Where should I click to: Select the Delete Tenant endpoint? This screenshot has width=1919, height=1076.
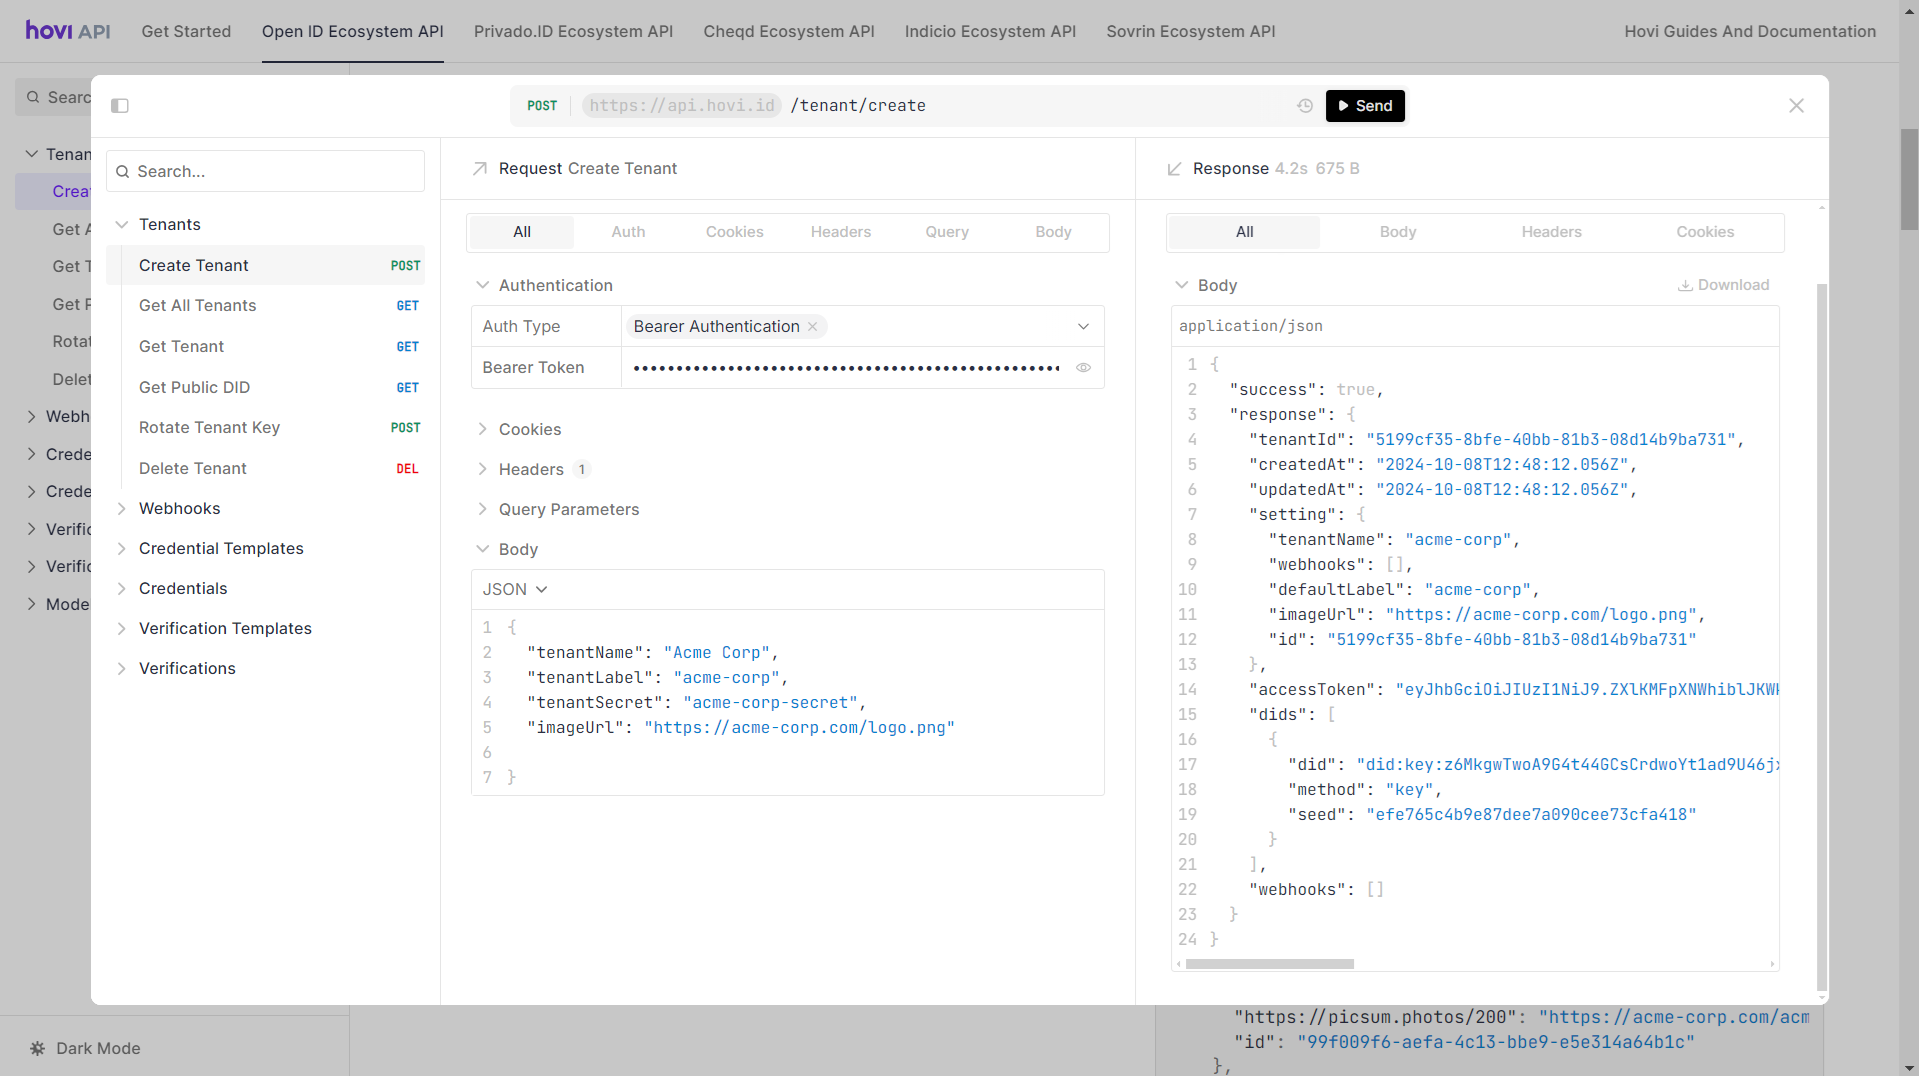click(x=193, y=468)
